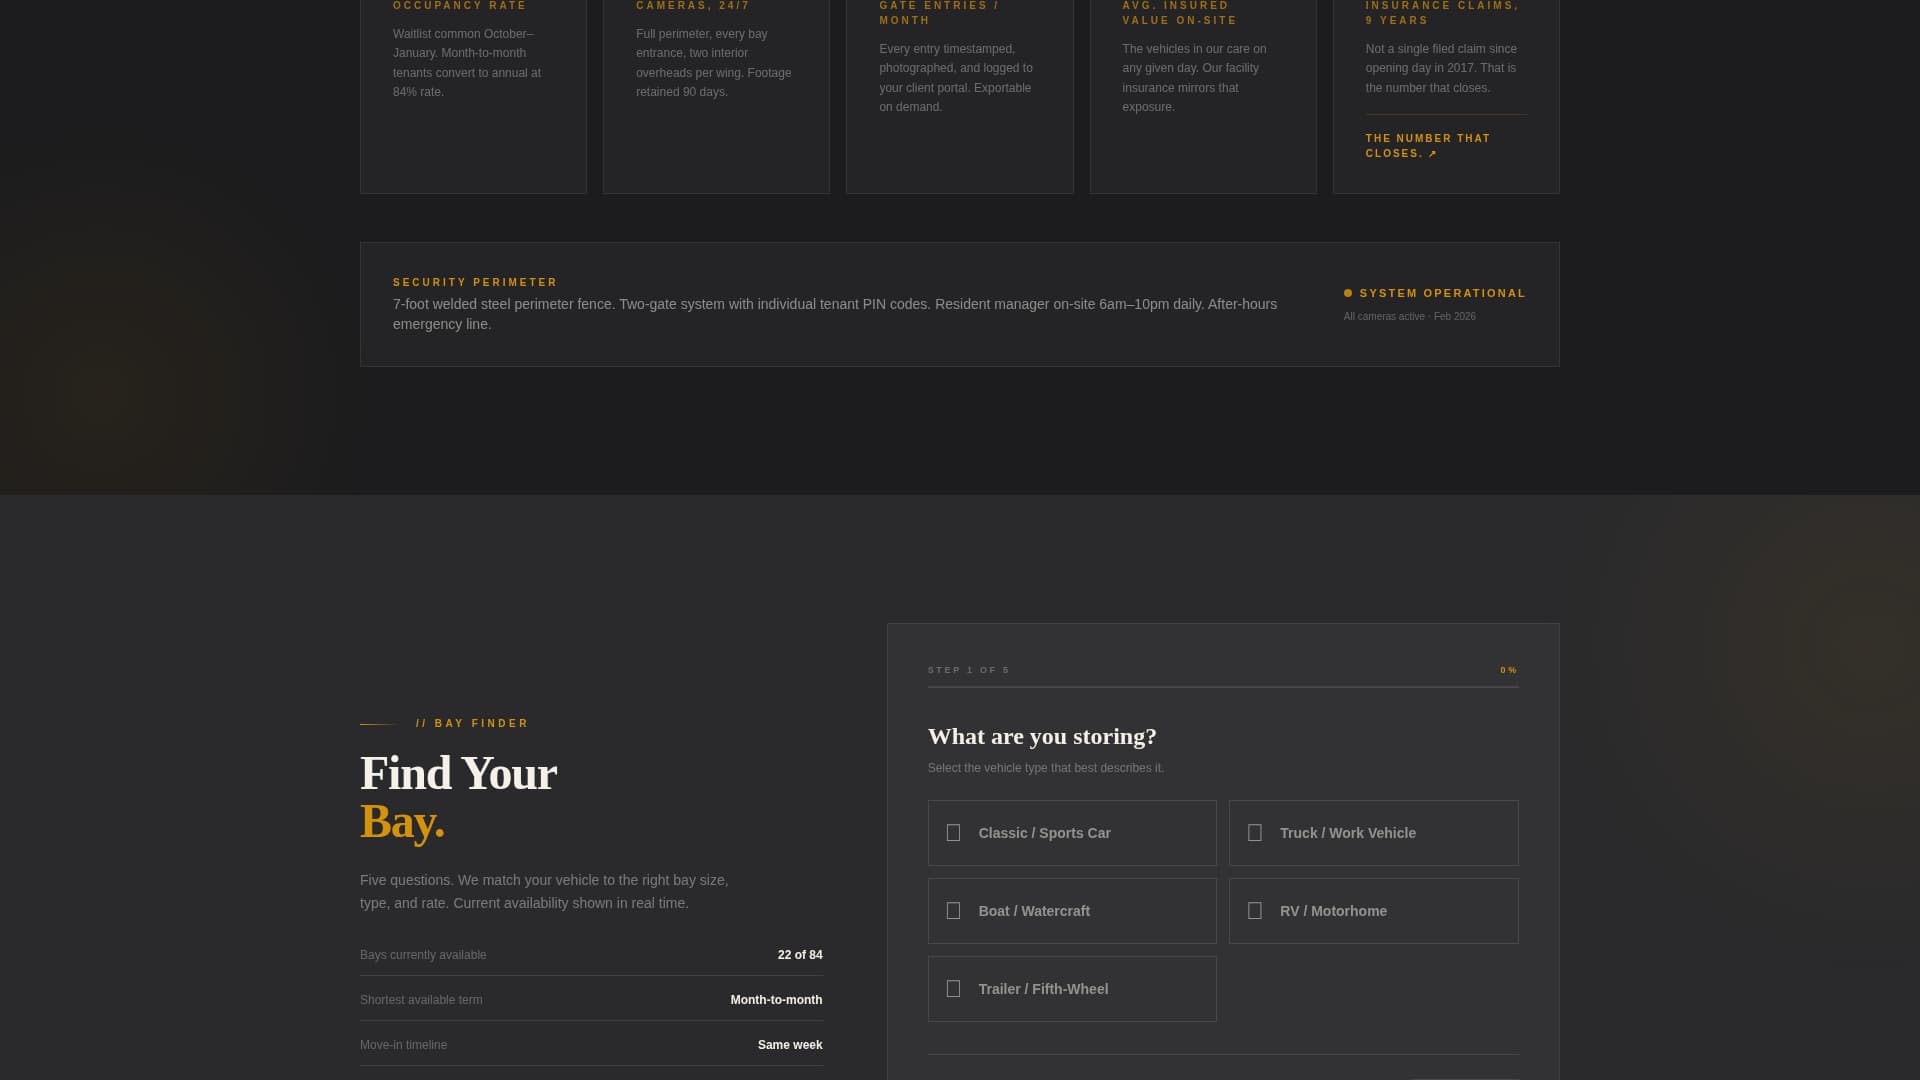Click the accent line beside BAY FINDER
Image resolution: width=1920 pixels, height=1080 pixels.
click(x=381, y=723)
